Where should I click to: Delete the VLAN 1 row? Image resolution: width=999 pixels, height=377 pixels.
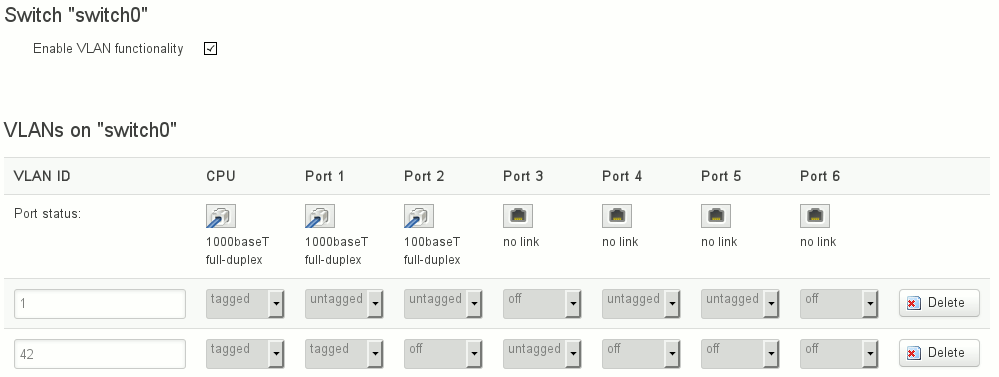pyautogui.click(x=939, y=303)
